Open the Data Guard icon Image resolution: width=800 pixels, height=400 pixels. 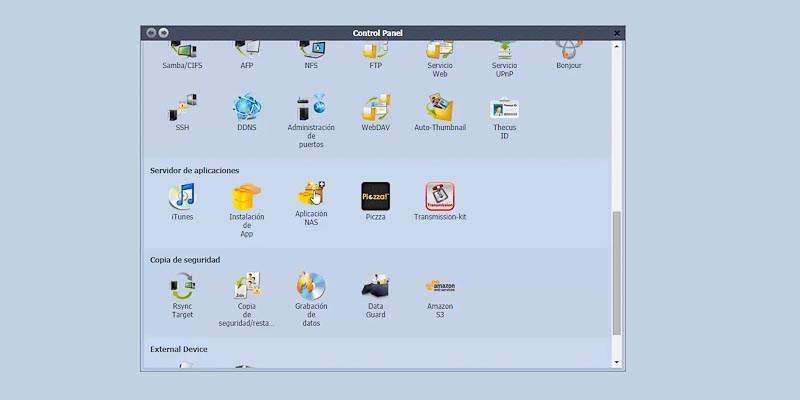pyautogui.click(x=376, y=286)
